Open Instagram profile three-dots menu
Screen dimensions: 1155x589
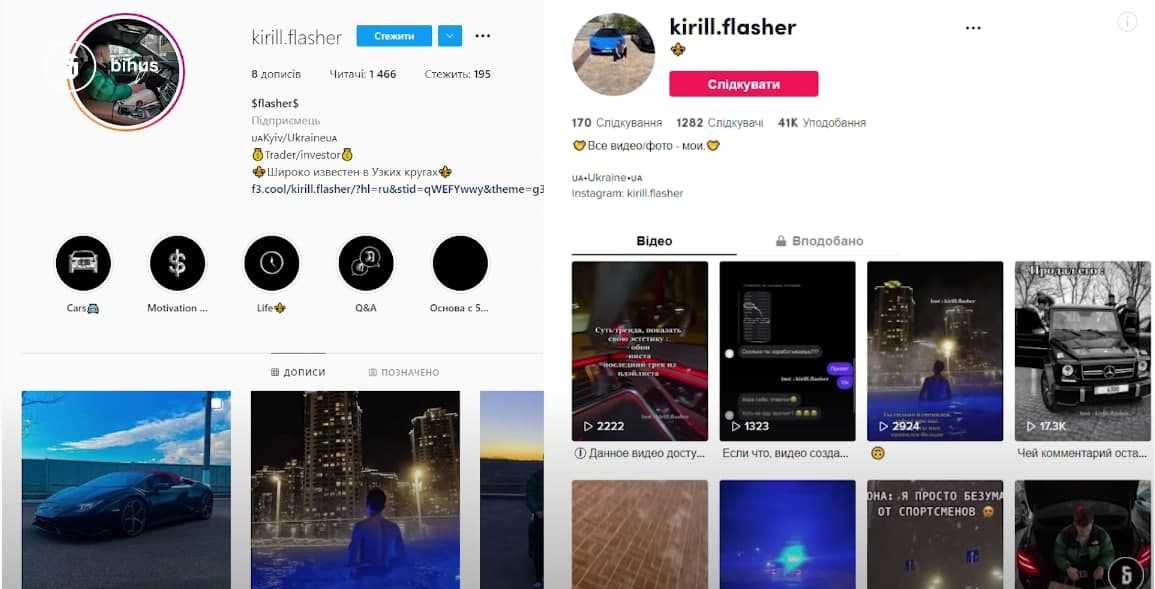tap(482, 35)
